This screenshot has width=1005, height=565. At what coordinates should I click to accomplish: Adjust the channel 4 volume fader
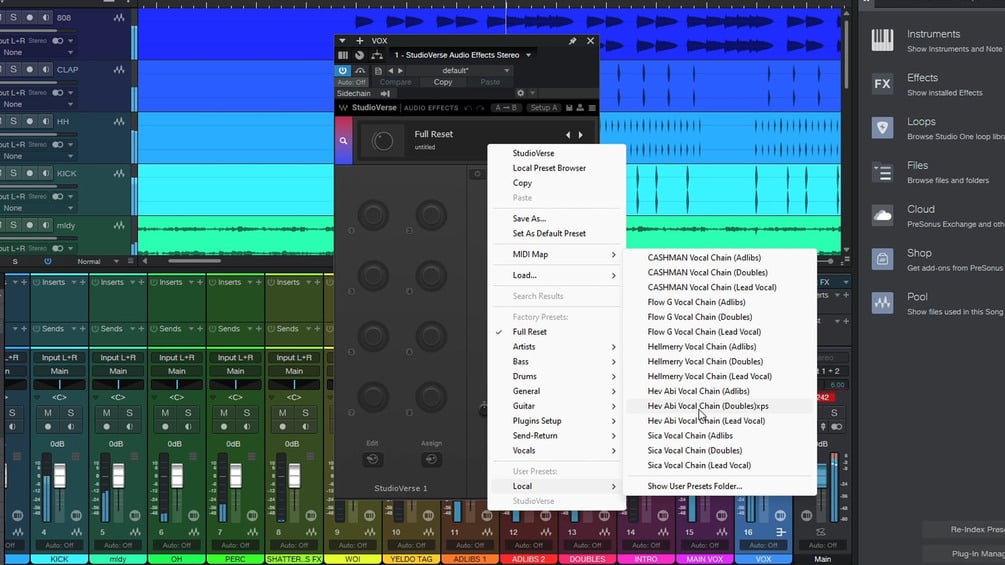coord(60,477)
